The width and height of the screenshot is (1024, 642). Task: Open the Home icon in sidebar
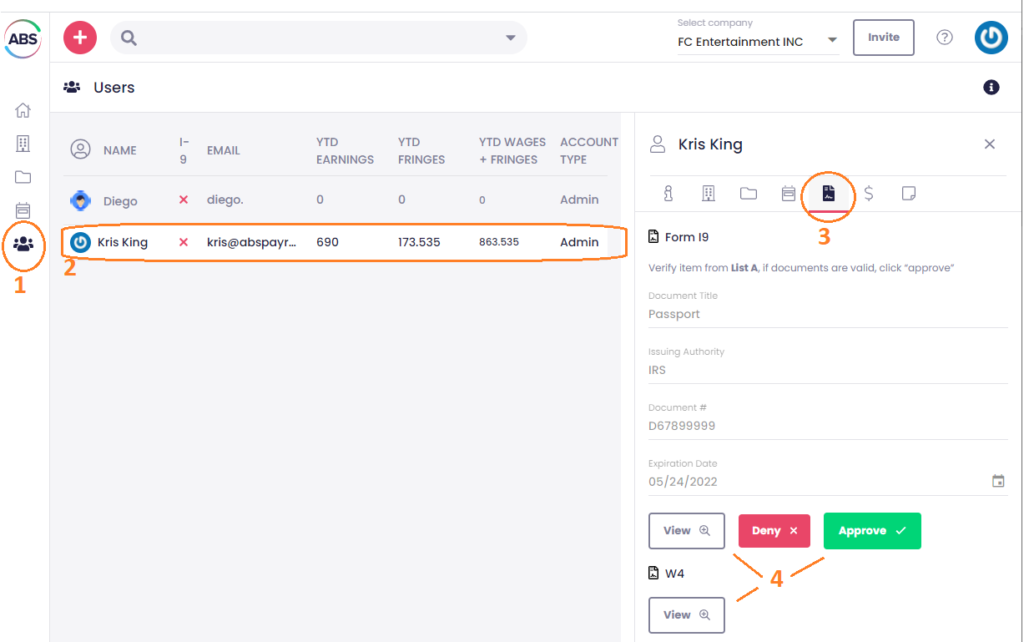coord(23,110)
